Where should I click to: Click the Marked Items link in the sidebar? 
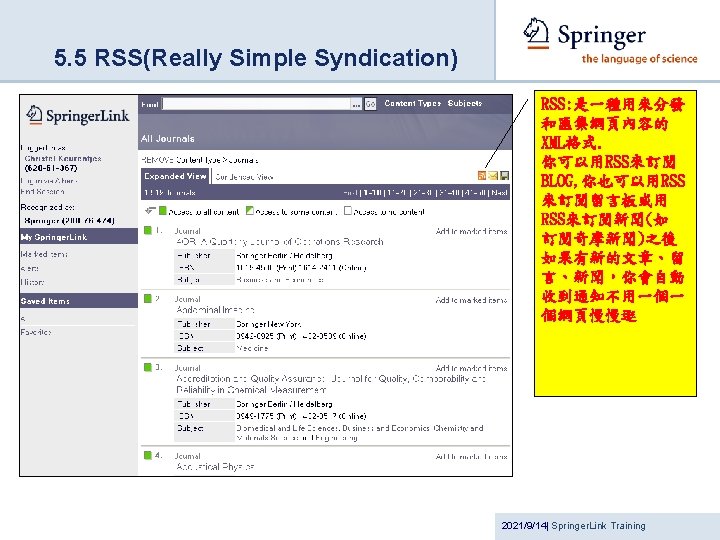coord(44,254)
